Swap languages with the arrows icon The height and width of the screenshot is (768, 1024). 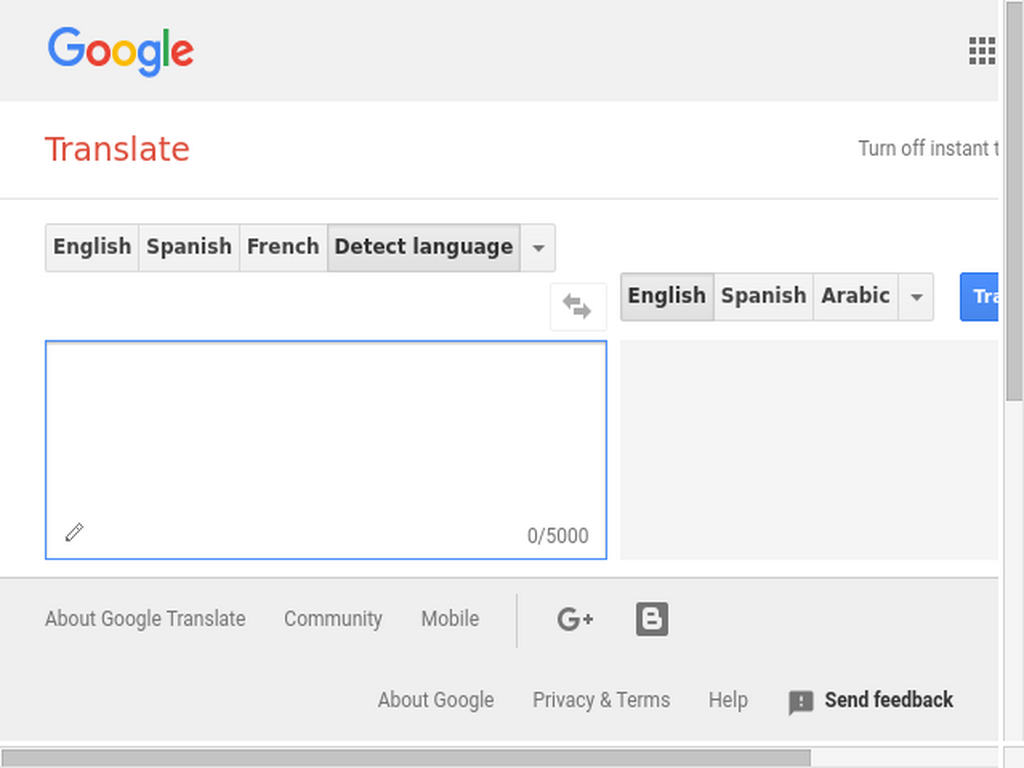(578, 306)
